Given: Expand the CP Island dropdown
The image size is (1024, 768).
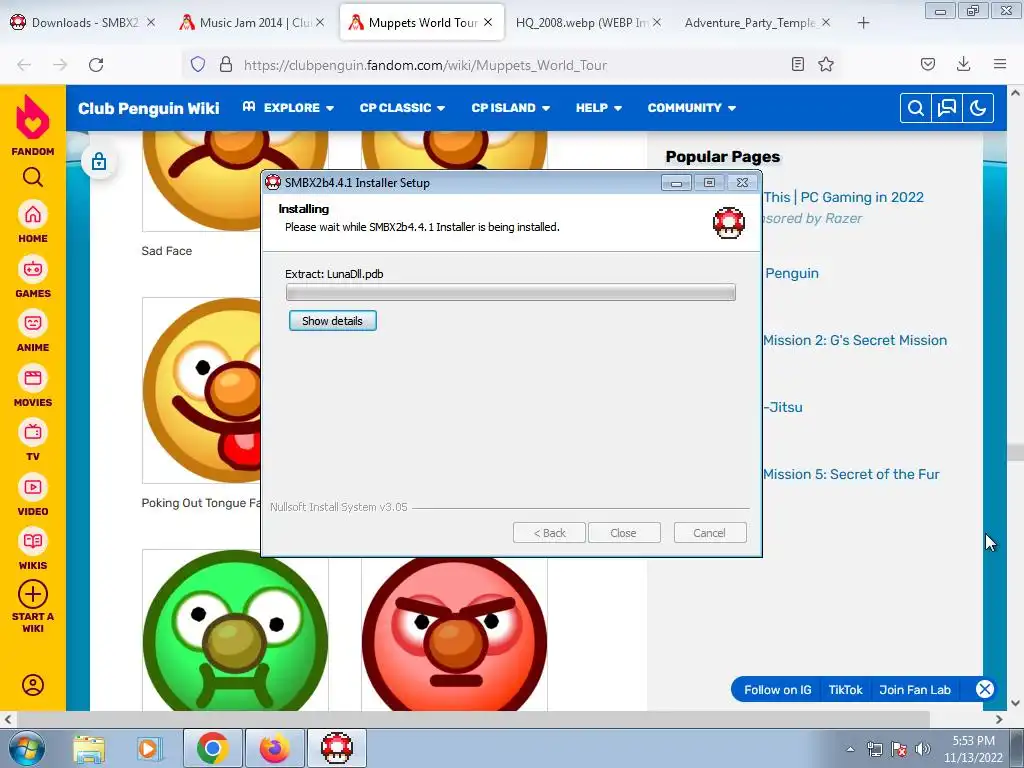Looking at the screenshot, I should pos(511,108).
